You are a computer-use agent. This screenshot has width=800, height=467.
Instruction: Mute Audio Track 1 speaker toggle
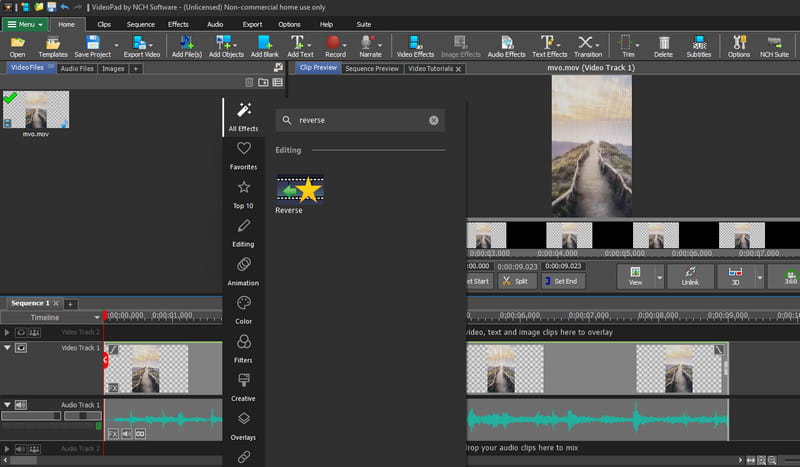tap(21, 405)
